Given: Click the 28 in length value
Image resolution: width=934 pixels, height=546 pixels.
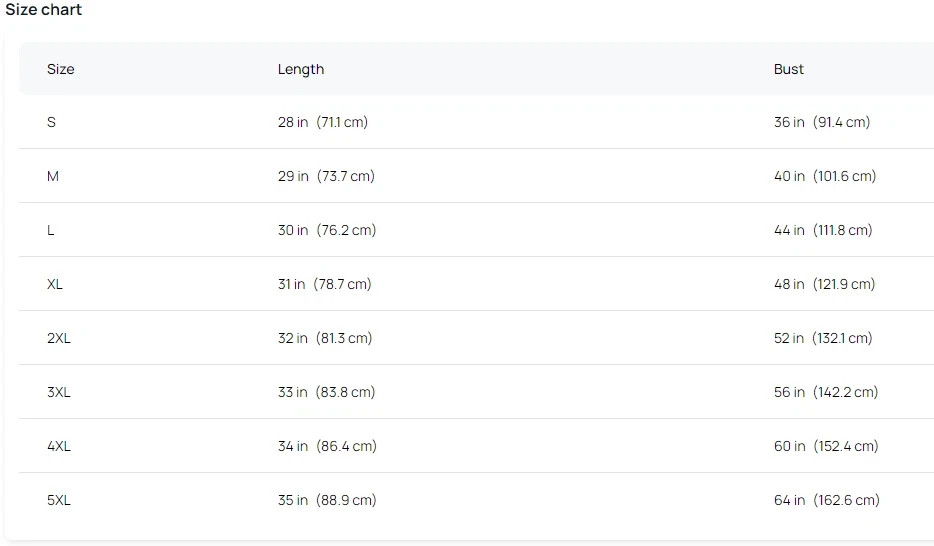Looking at the screenshot, I should point(293,122).
